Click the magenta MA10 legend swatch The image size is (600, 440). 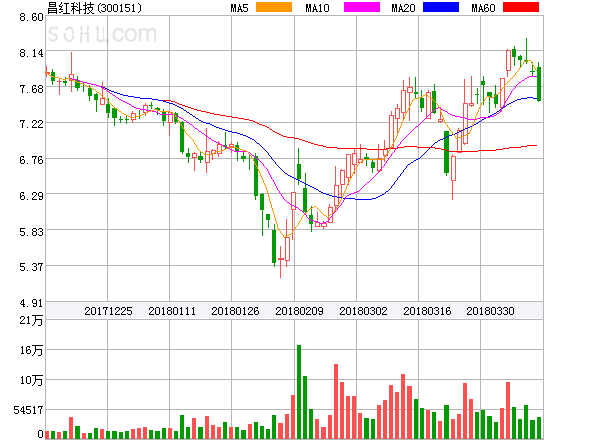point(362,7)
